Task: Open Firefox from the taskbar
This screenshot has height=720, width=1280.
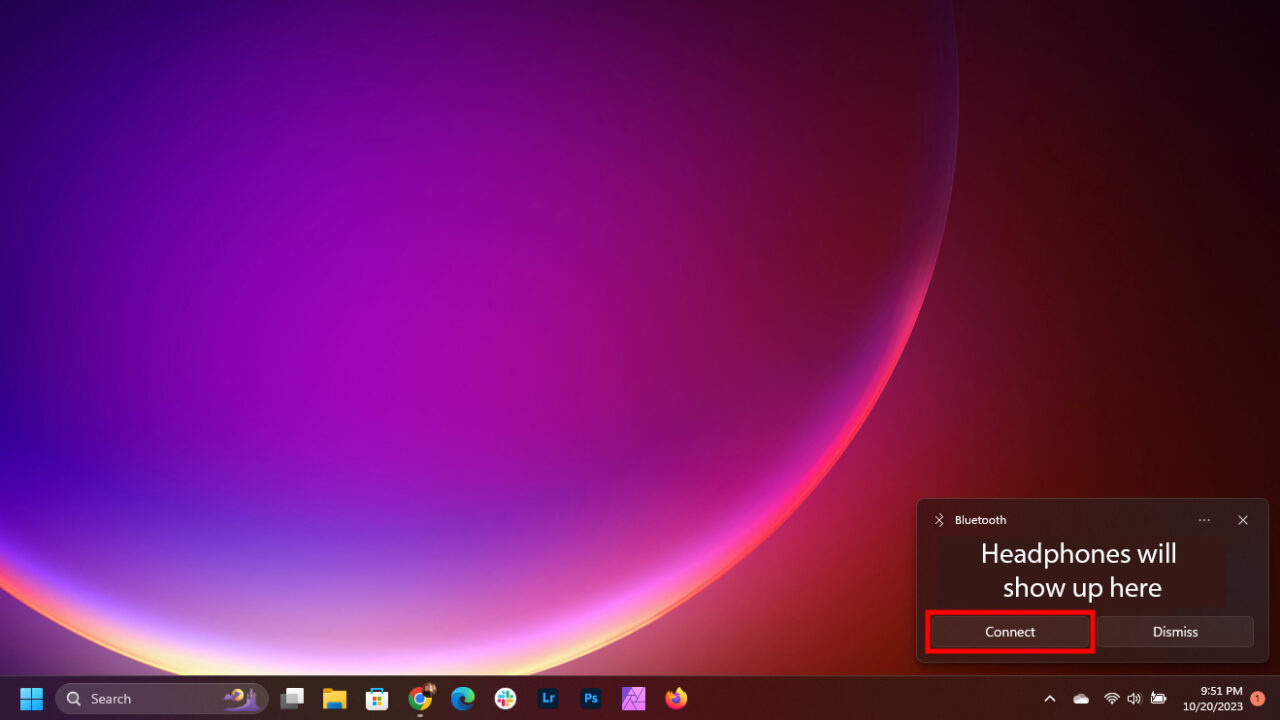Action: (677, 698)
